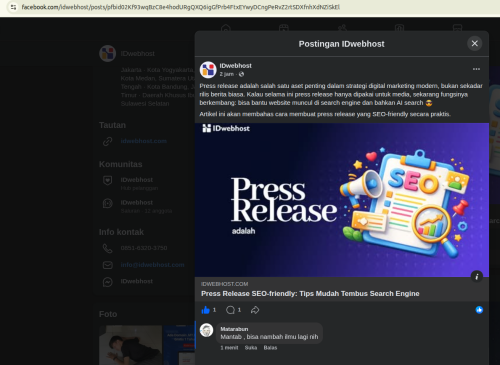Open photo of person lying down in Foto

click(x=130, y=345)
